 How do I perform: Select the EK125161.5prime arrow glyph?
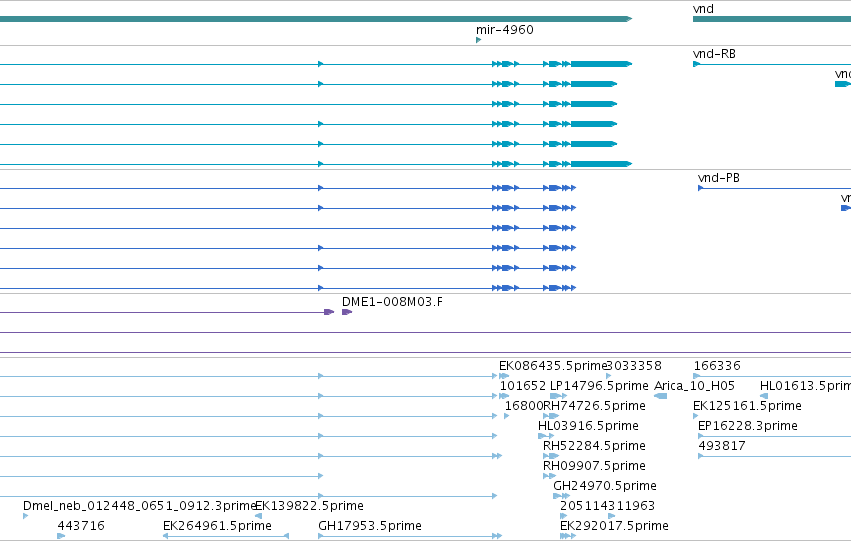coord(696,416)
